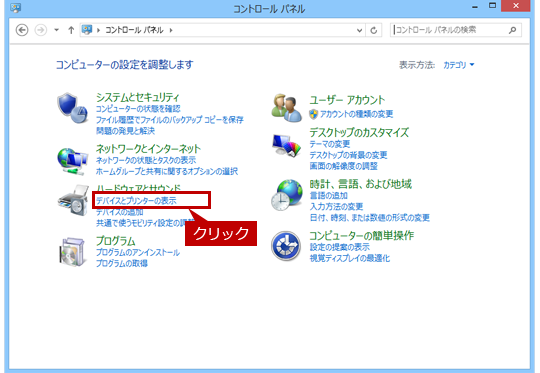Open プログラムのアンインストール link
Screen dimensions: 540x373
click(x=138, y=252)
